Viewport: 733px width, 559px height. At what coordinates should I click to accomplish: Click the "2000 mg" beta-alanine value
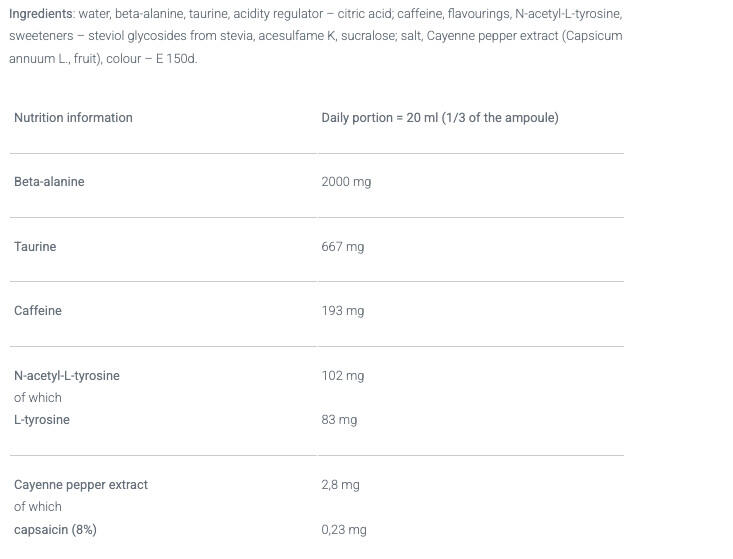(346, 182)
